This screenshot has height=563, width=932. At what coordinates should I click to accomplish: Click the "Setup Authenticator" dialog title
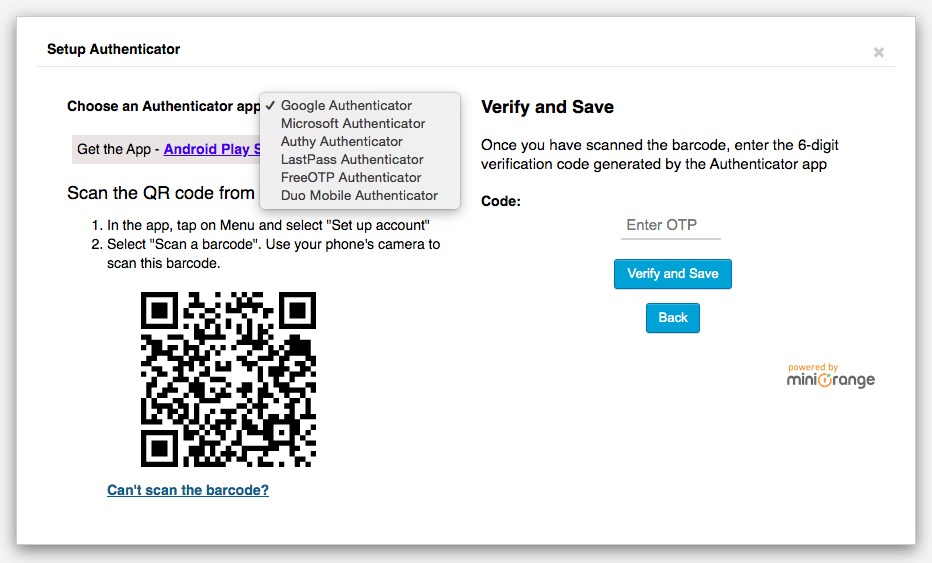click(x=113, y=48)
